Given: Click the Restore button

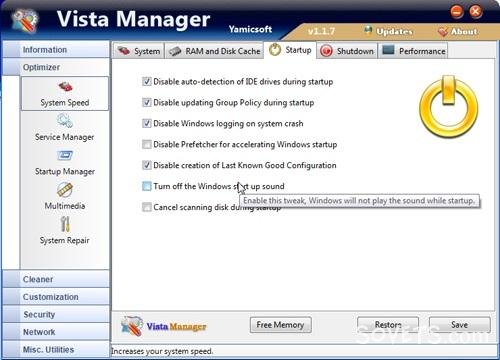Looking at the screenshot, I should [x=388, y=325].
